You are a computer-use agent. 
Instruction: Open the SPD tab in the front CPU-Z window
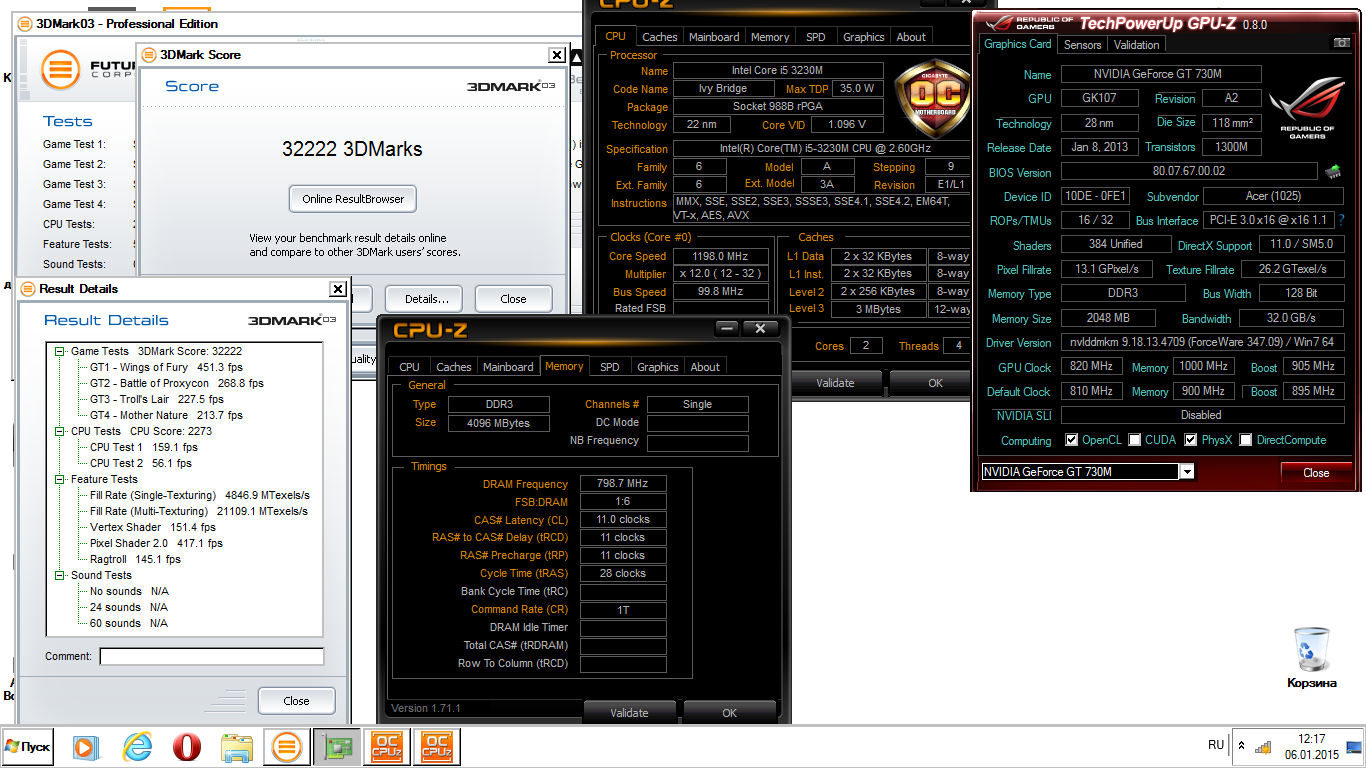(610, 367)
